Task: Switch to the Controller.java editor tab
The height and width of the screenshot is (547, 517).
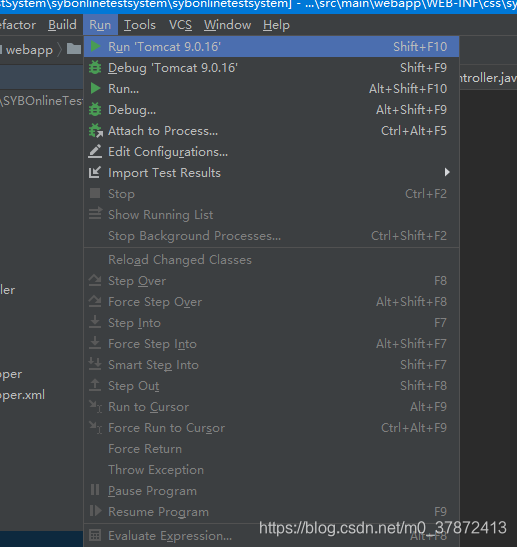Action: click(x=488, y=77)
